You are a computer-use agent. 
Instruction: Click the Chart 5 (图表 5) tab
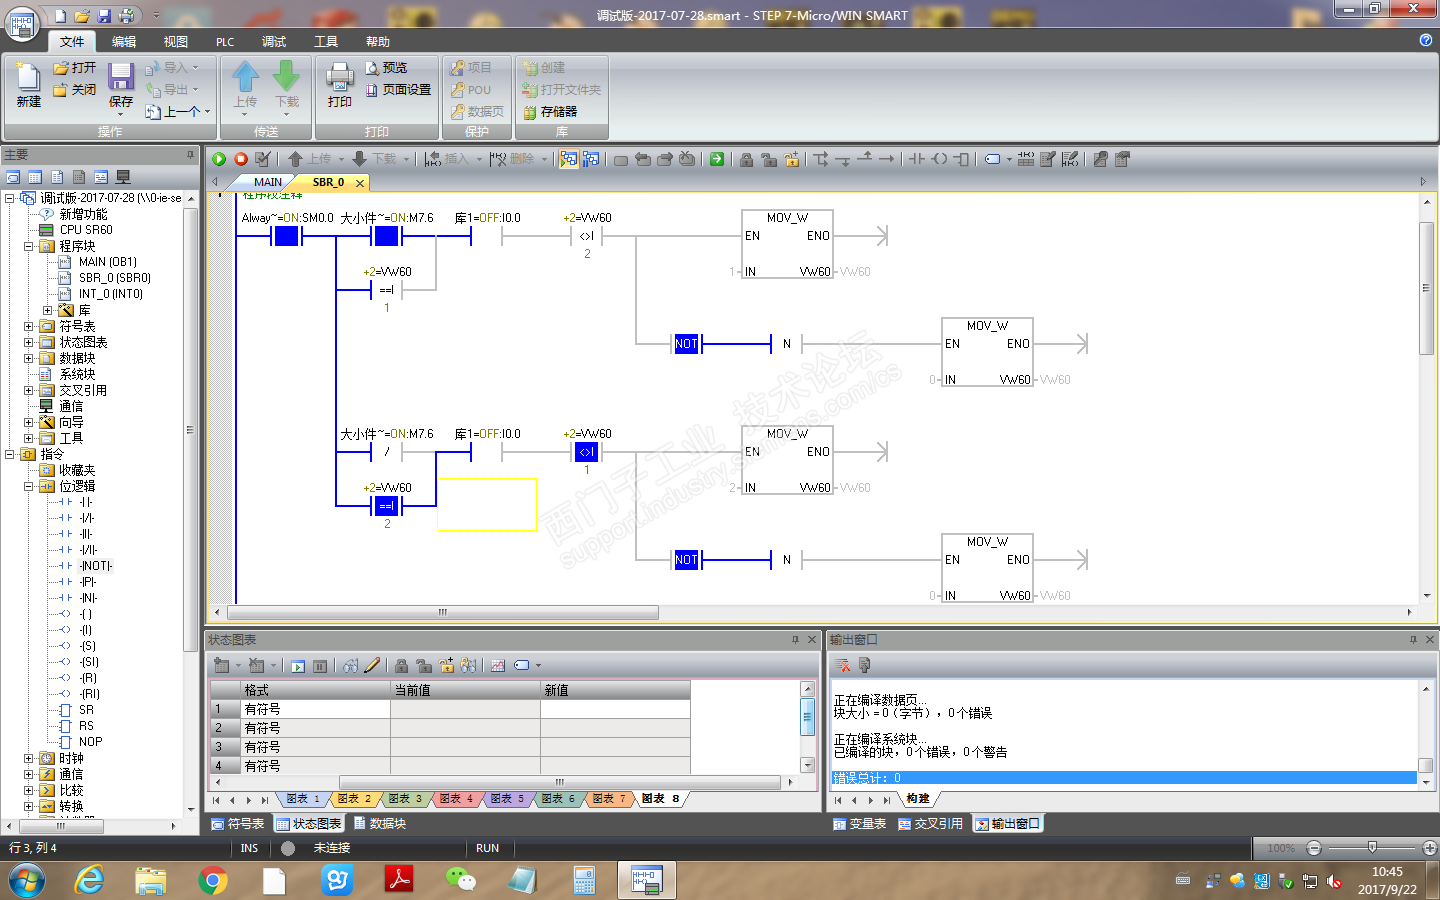506,799
